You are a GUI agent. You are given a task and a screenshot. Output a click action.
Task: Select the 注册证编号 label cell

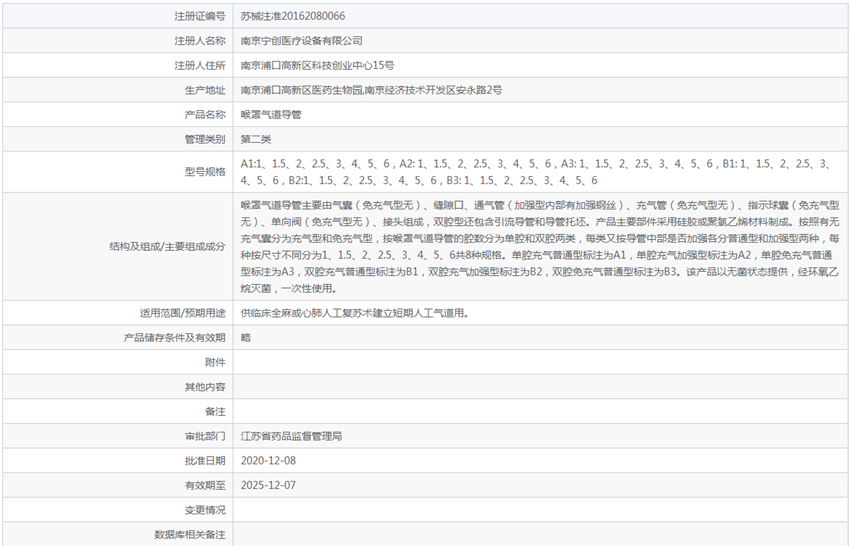click(x=118, y=16)
